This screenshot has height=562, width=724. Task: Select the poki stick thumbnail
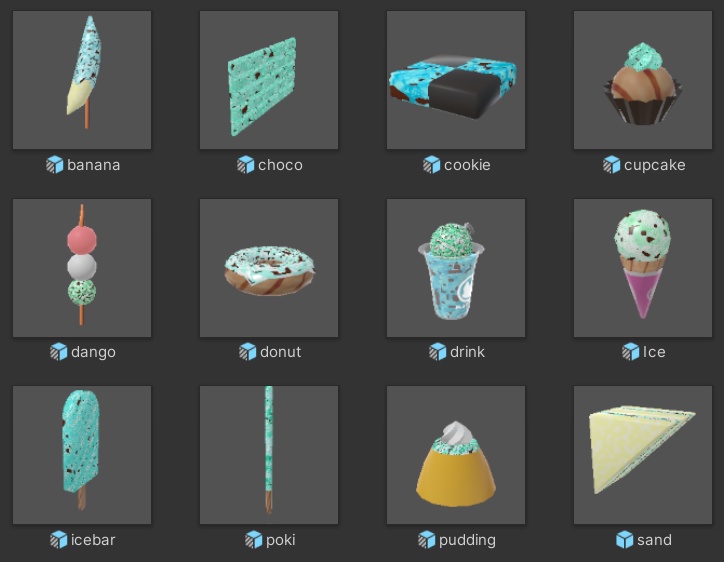click(269, 455)
